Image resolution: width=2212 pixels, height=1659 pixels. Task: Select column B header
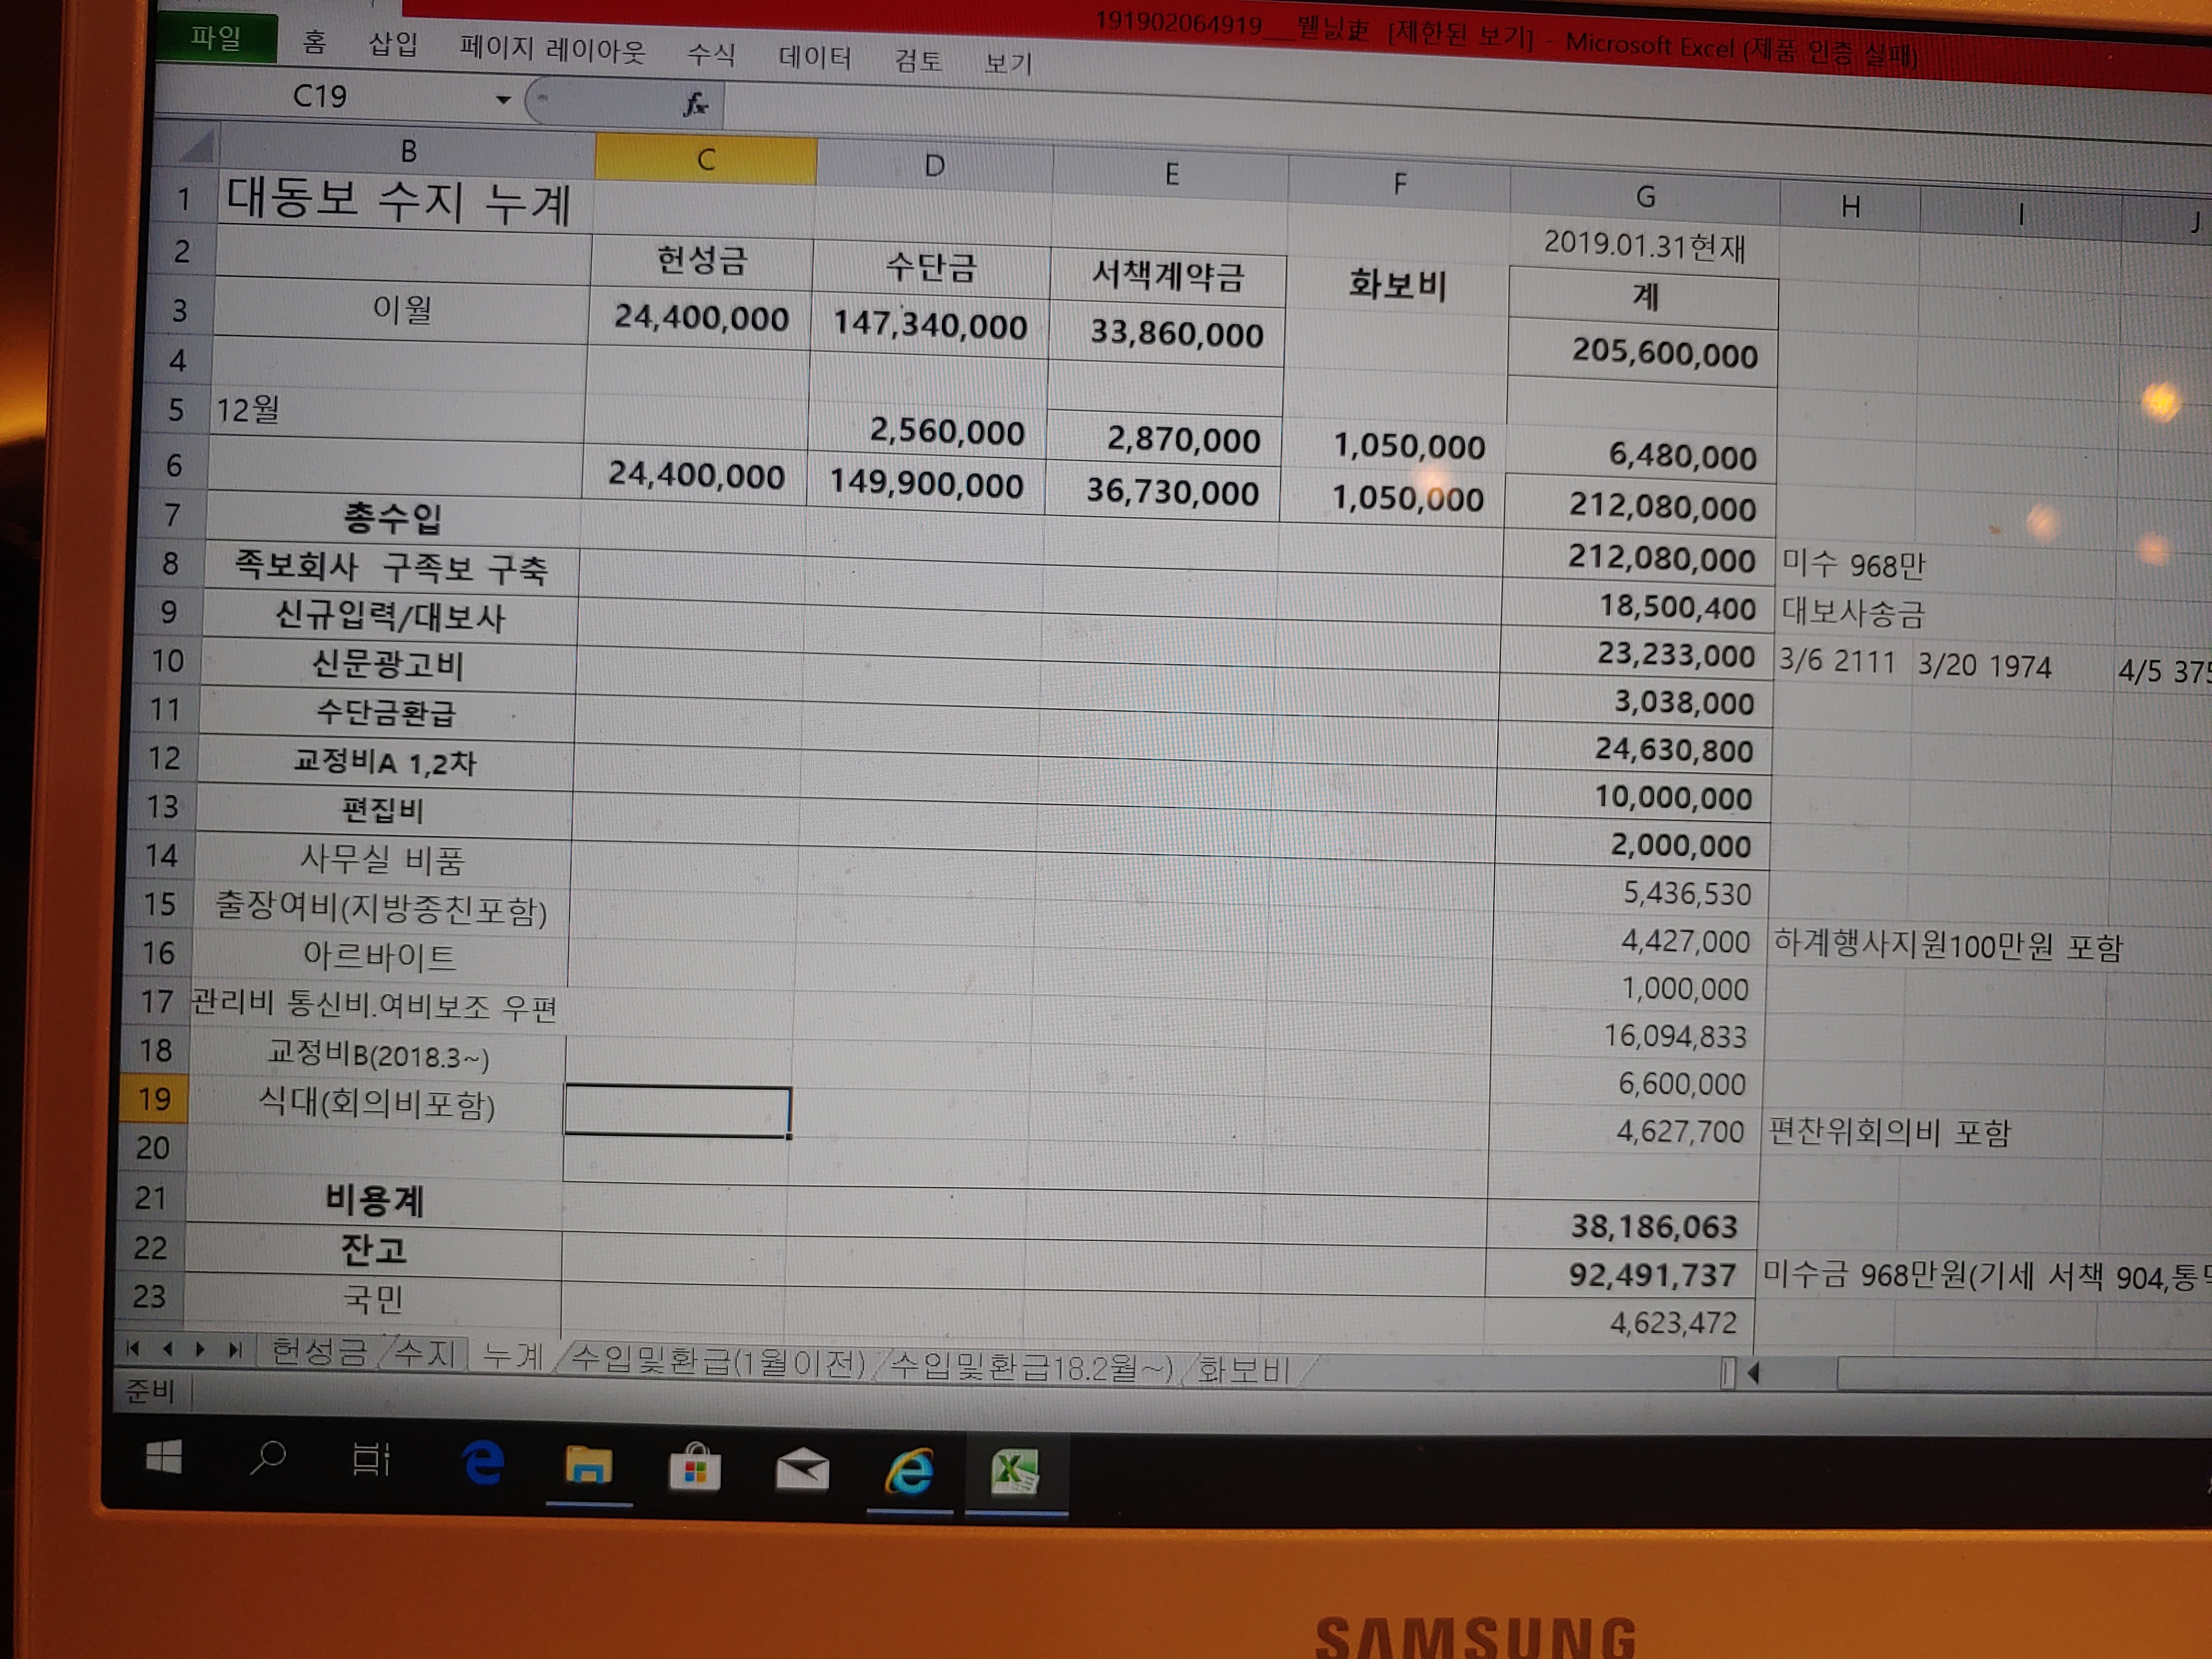(408, 151)
